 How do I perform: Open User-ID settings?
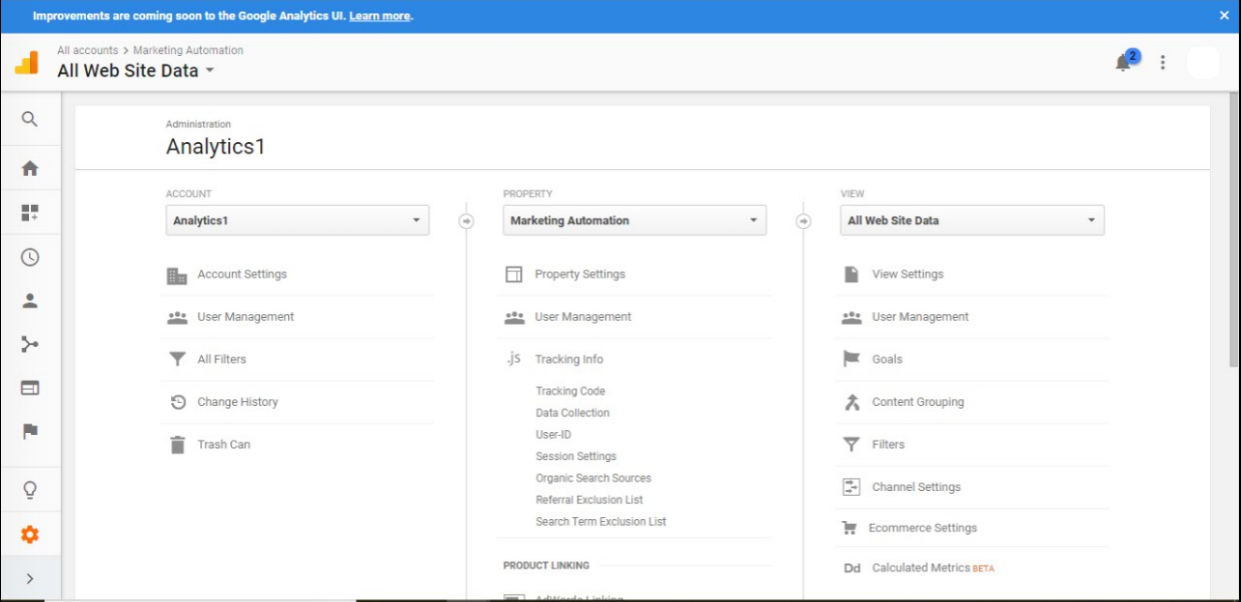click(x=553, y=435)
